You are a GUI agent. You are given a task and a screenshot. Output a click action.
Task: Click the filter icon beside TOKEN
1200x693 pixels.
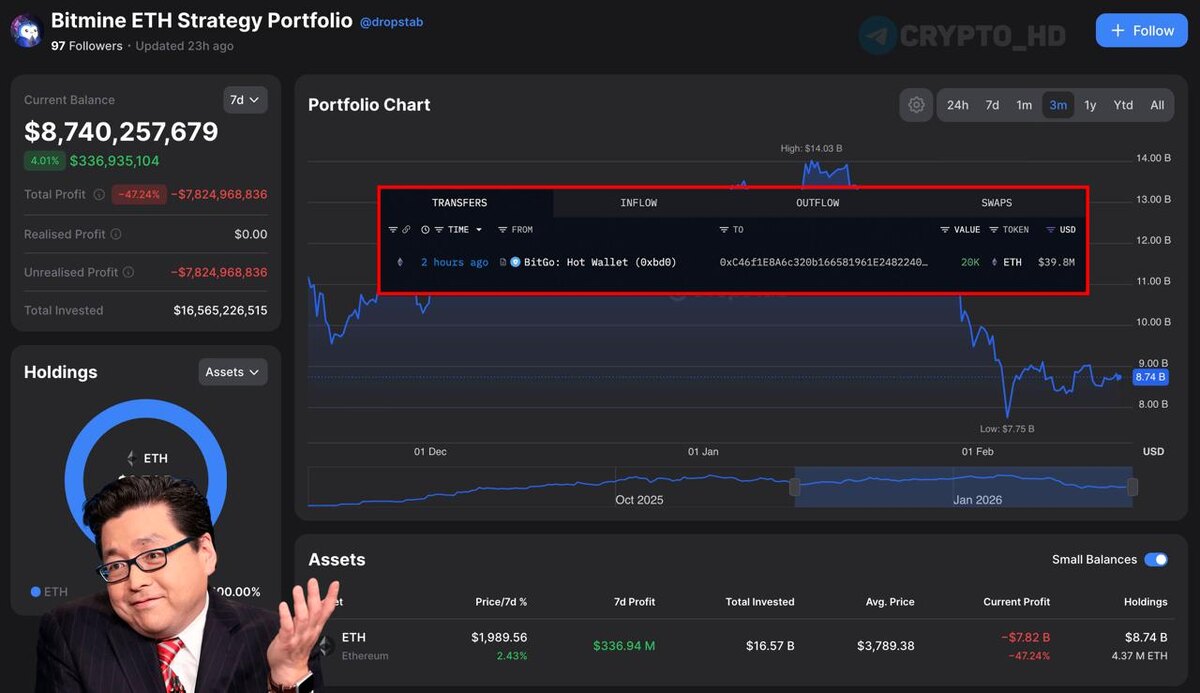(994, 230)
